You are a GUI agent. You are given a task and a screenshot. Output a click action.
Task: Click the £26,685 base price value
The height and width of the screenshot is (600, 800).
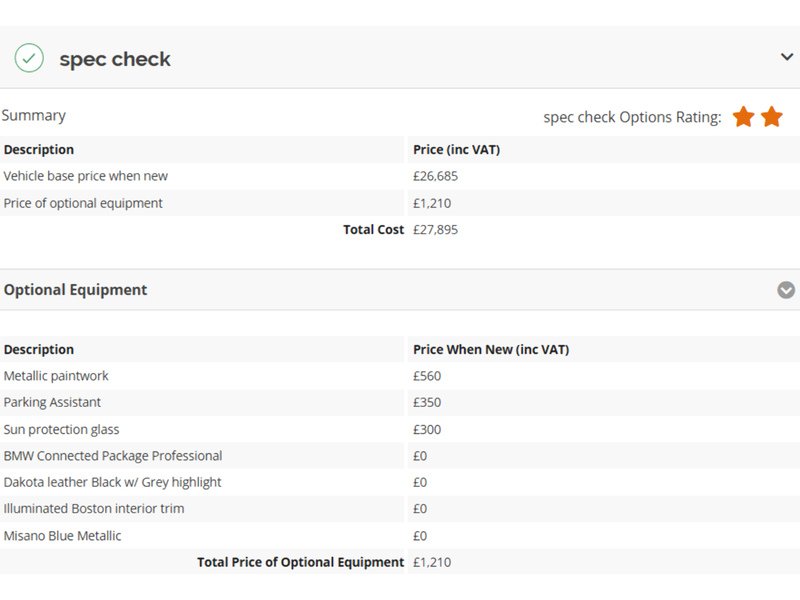[435, 176]
